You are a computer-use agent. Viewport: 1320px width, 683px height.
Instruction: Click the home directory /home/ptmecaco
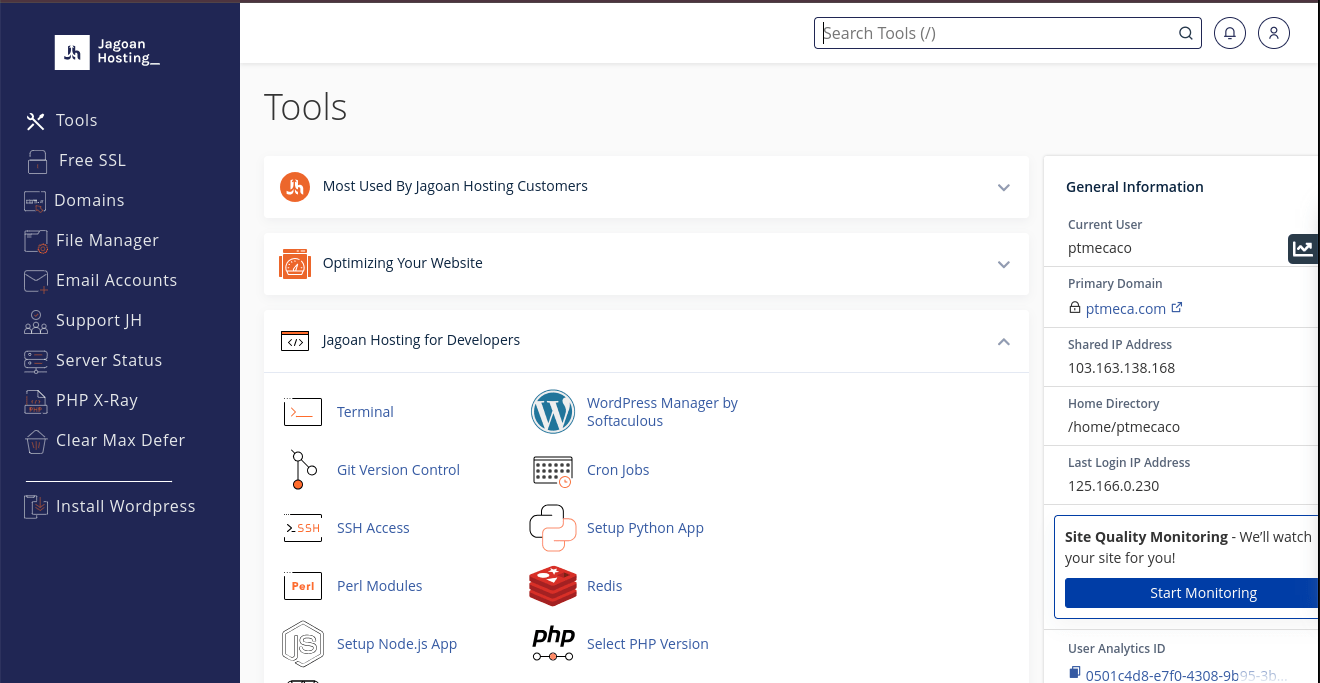click(x=1124, y=427)
